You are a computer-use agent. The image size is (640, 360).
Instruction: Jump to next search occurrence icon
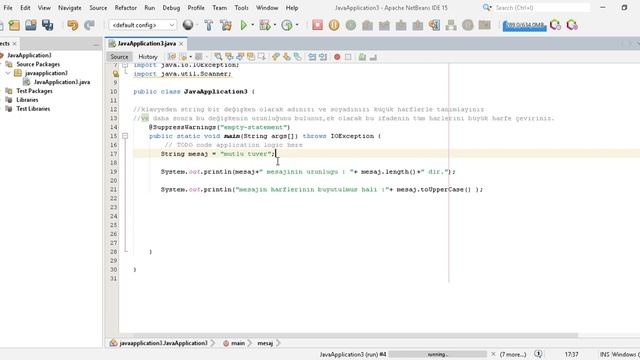tap(240, 57)
